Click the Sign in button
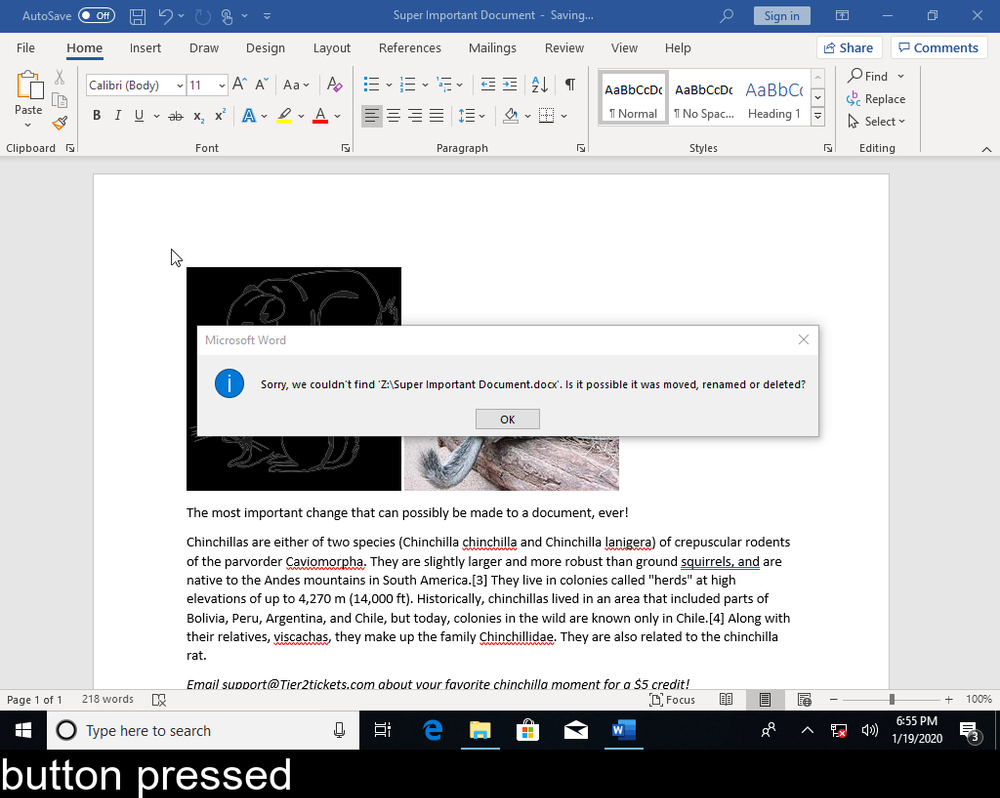 click(782, 16)
